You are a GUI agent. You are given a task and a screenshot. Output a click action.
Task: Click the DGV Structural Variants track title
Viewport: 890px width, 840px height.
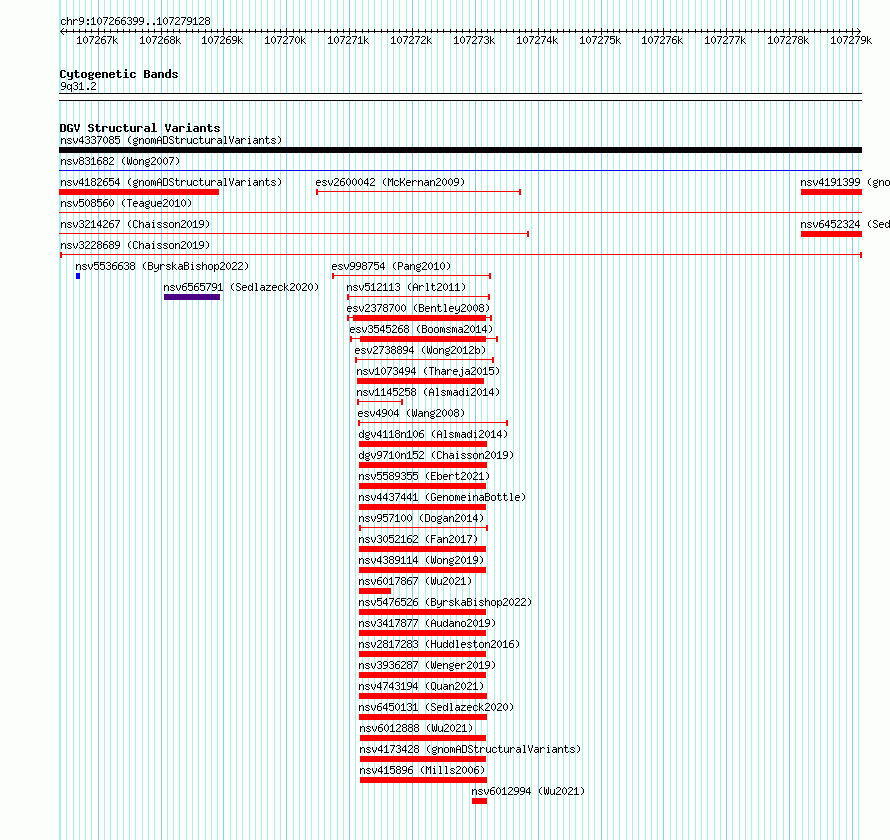[140, 128]
